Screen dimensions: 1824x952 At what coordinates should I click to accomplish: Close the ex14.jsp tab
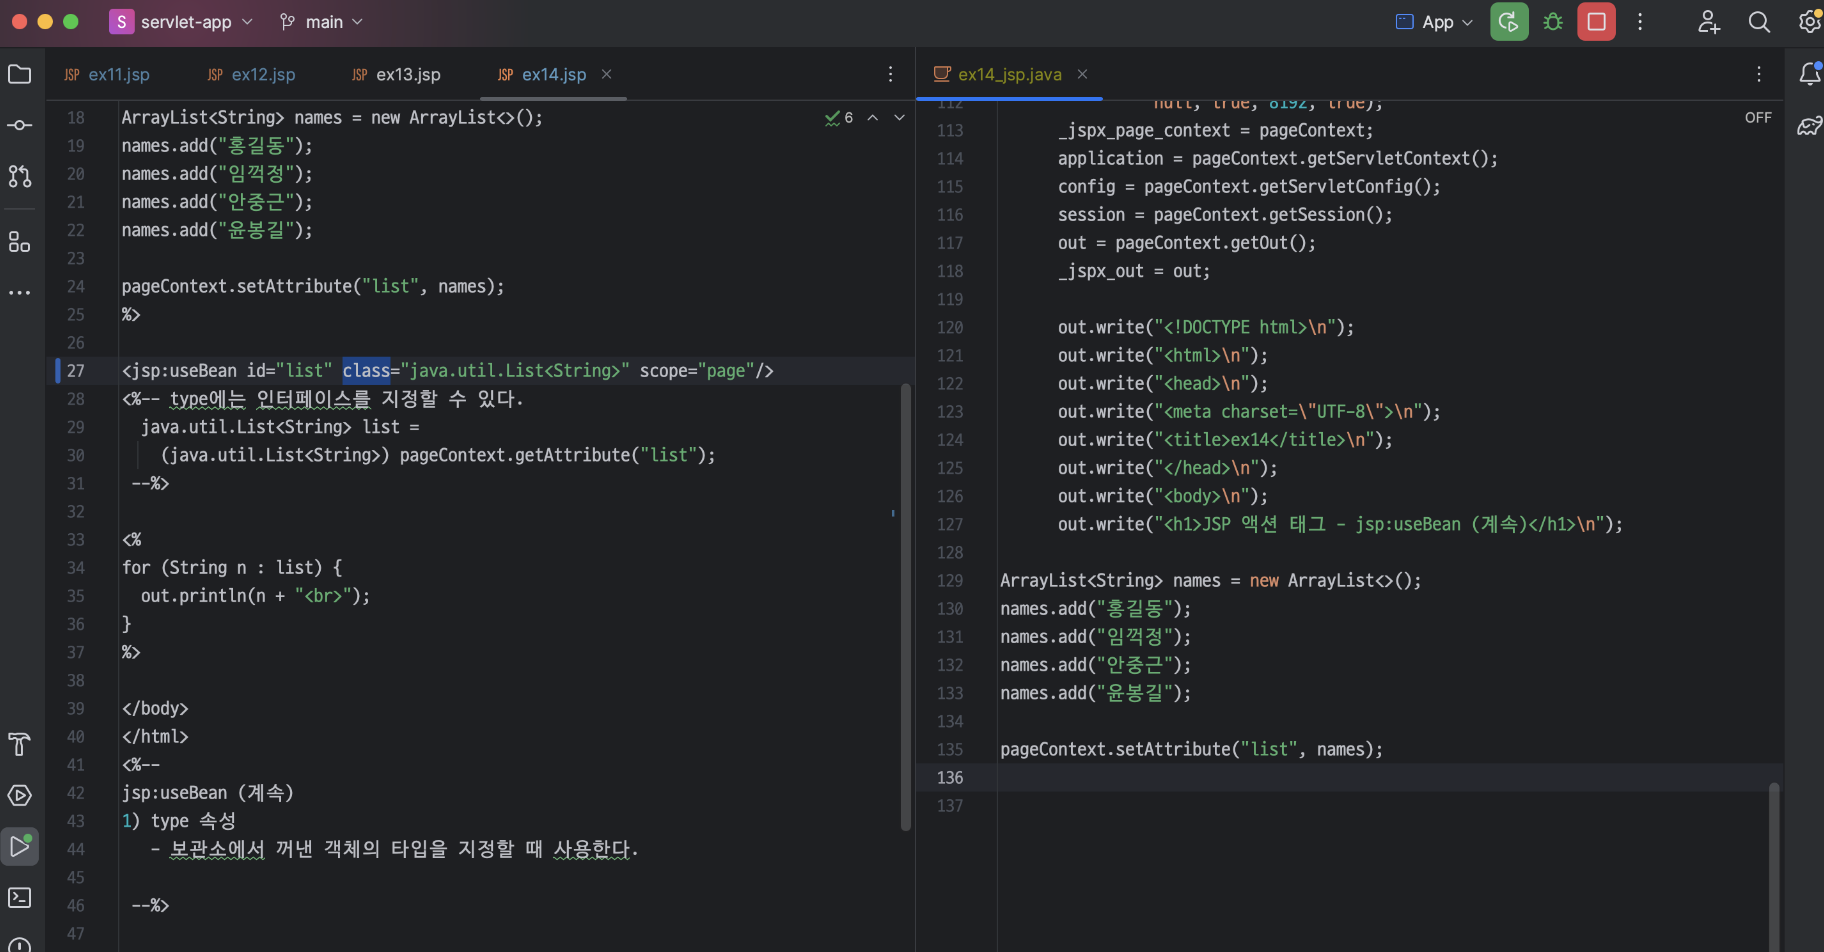(607, 74)
